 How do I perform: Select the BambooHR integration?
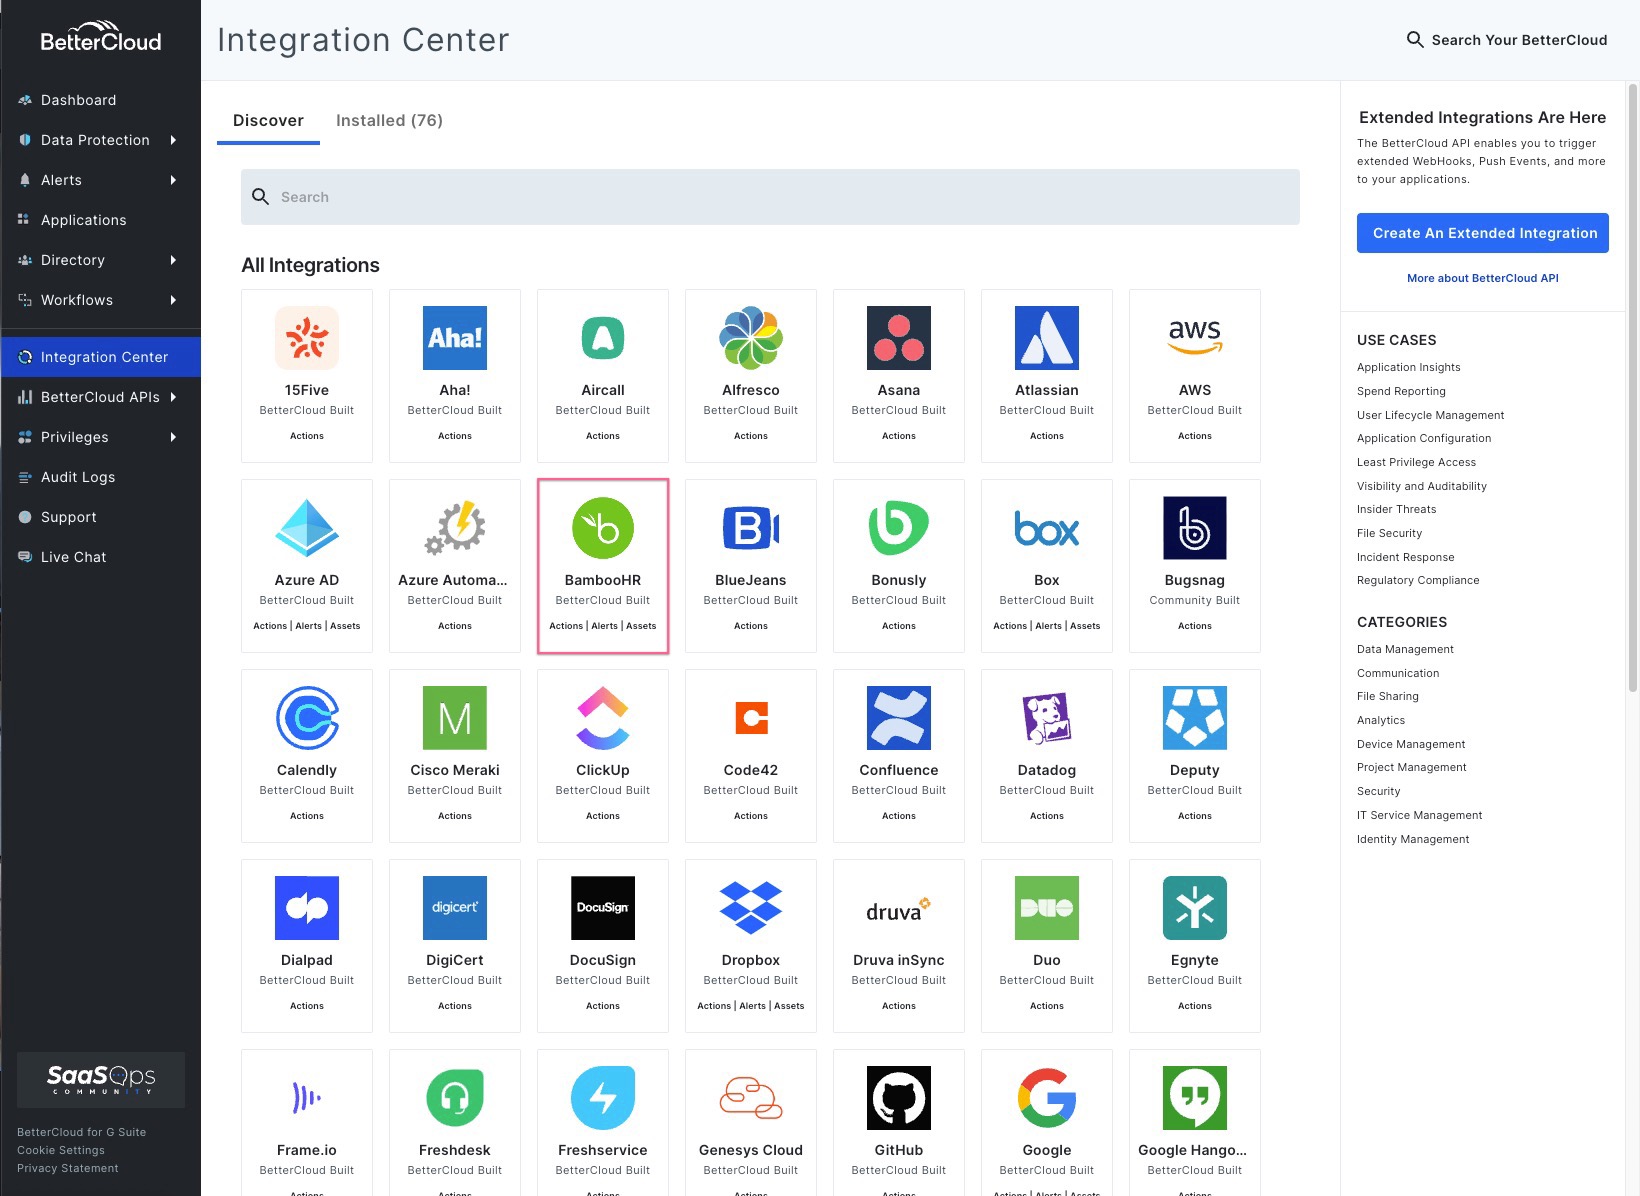[602, 565]
